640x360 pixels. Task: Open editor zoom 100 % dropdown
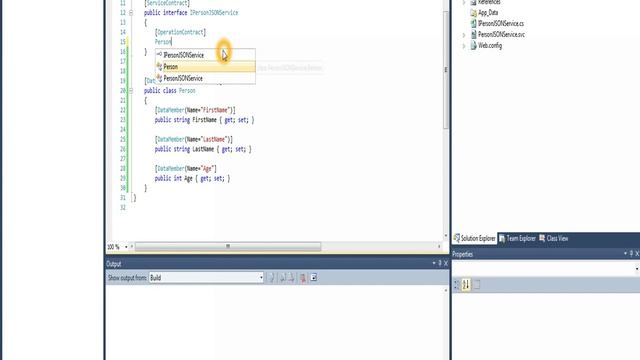(126, 247)
